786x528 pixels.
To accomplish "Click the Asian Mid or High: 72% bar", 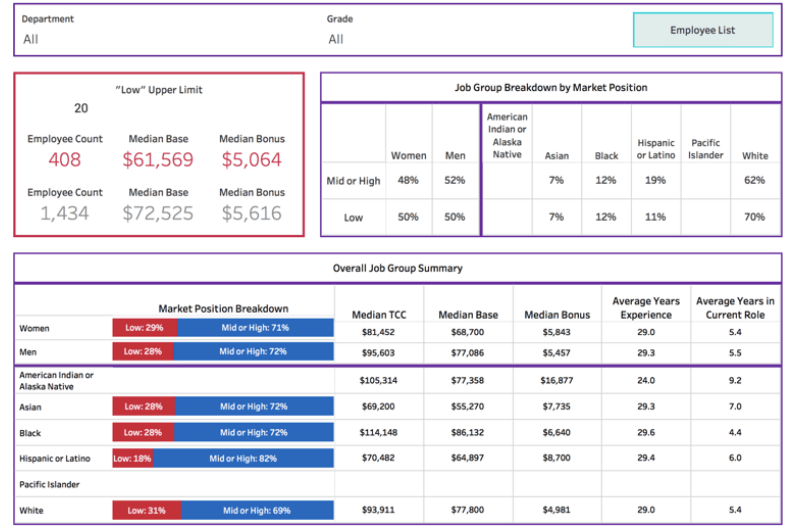I will tap(254, 406).
